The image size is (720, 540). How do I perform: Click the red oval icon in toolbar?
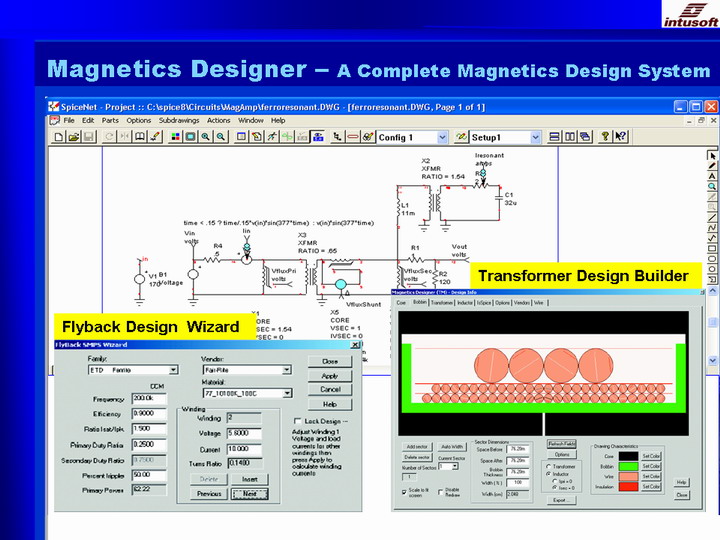tap(353, 137)
